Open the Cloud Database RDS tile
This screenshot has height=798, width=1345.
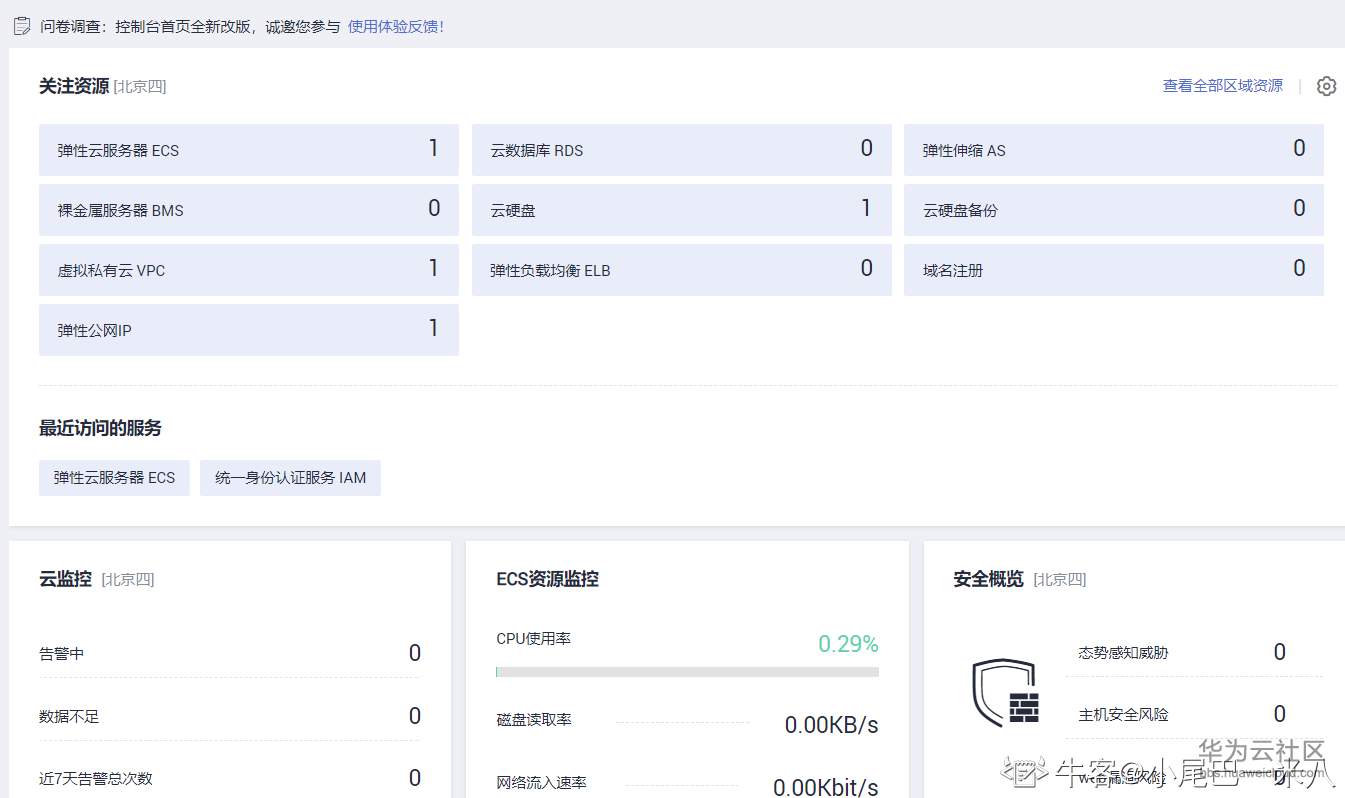coord(681,150)
